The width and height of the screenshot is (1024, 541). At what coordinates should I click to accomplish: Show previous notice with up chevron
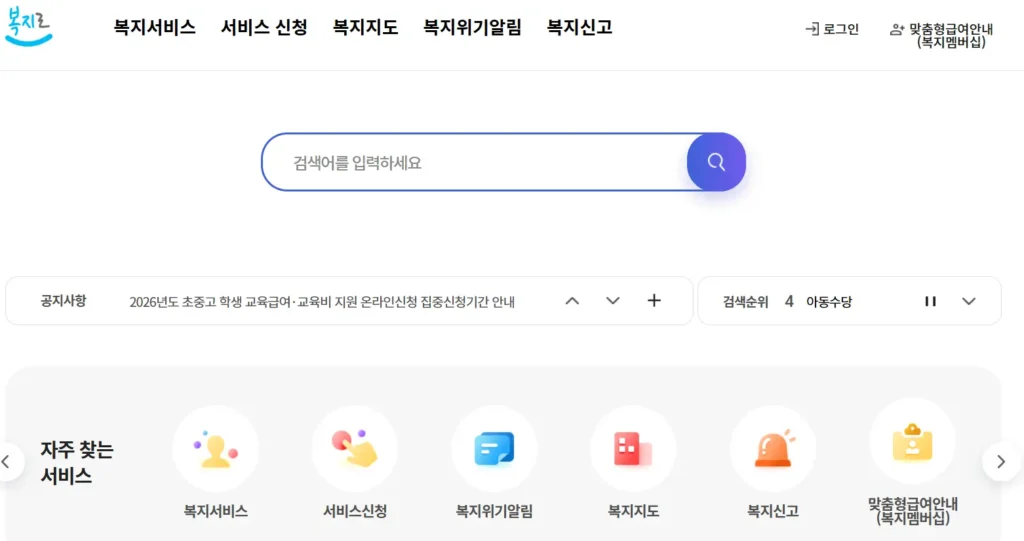pyautogui.click(x=572, y=301)
